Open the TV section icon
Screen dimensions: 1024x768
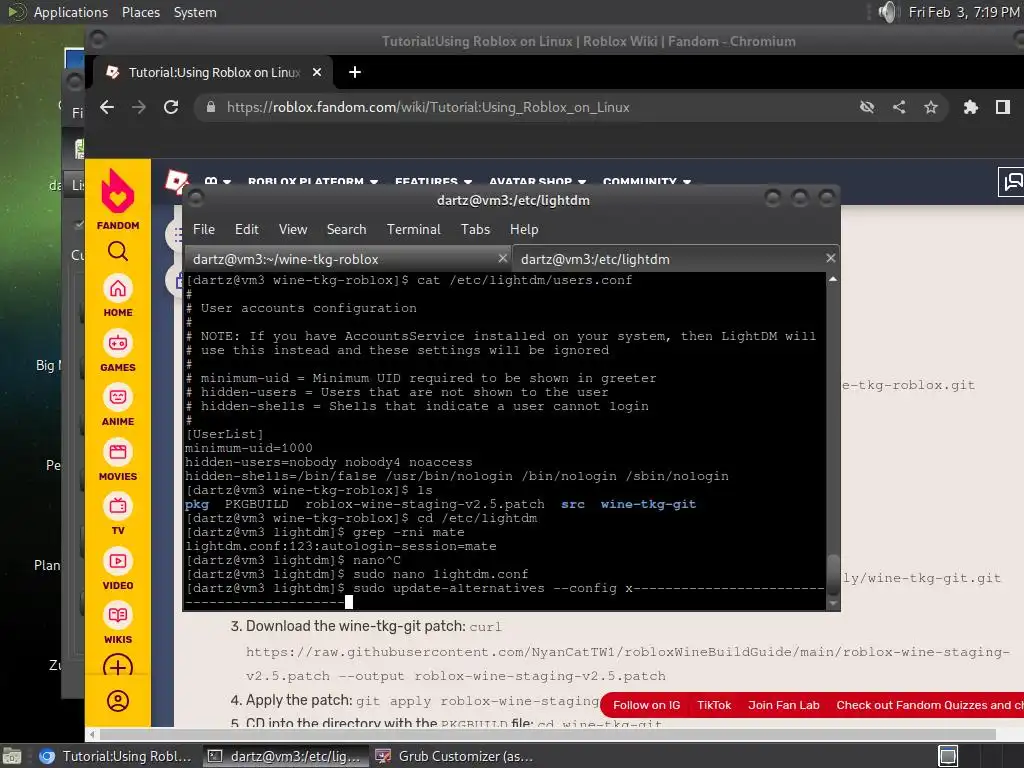[118, 506]
